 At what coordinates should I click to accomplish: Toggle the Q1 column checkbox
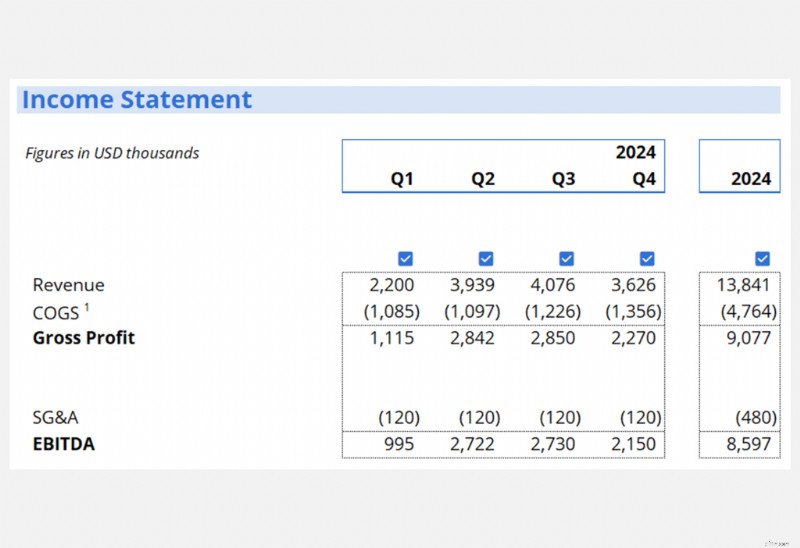click(x=405, y=259)
